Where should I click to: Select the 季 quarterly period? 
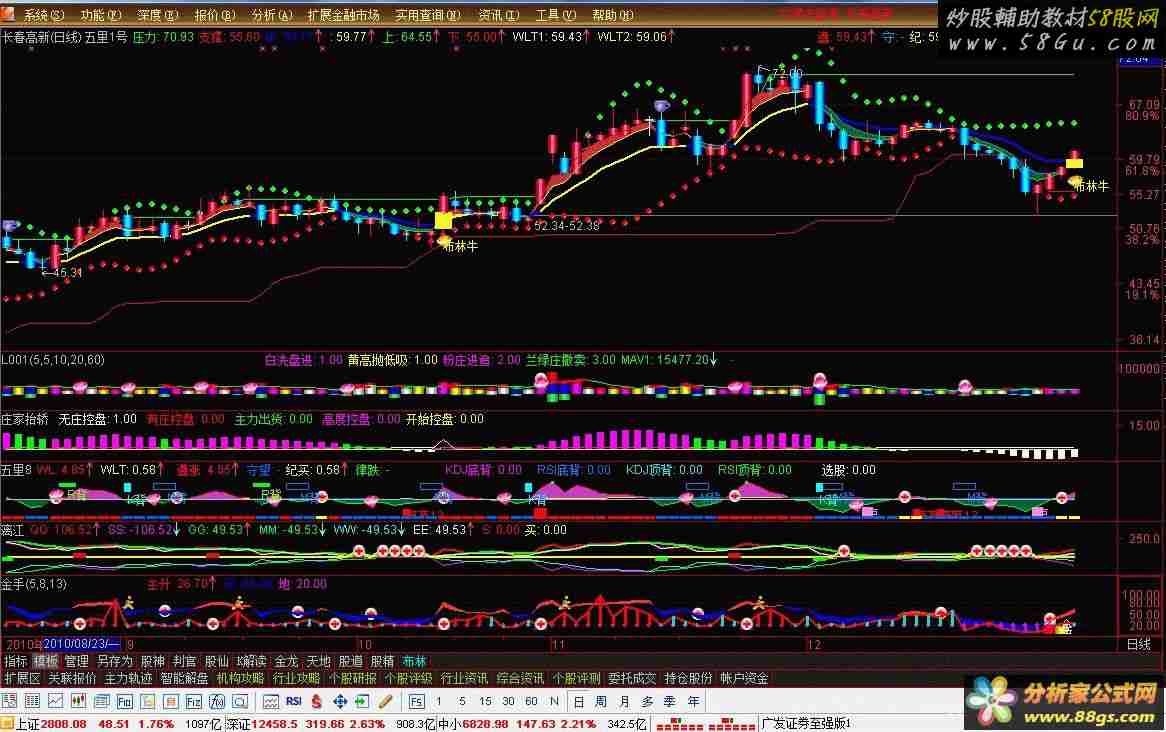(670, 701)
